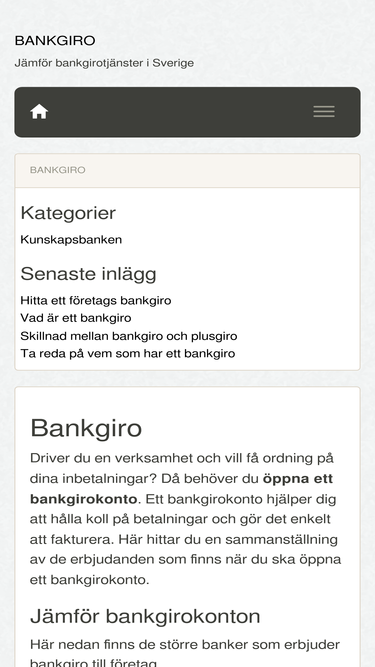Open Ta reda på vem som har ett bankgiro
The height and width of the screenshot is (667, 375).
click(128, 353)
